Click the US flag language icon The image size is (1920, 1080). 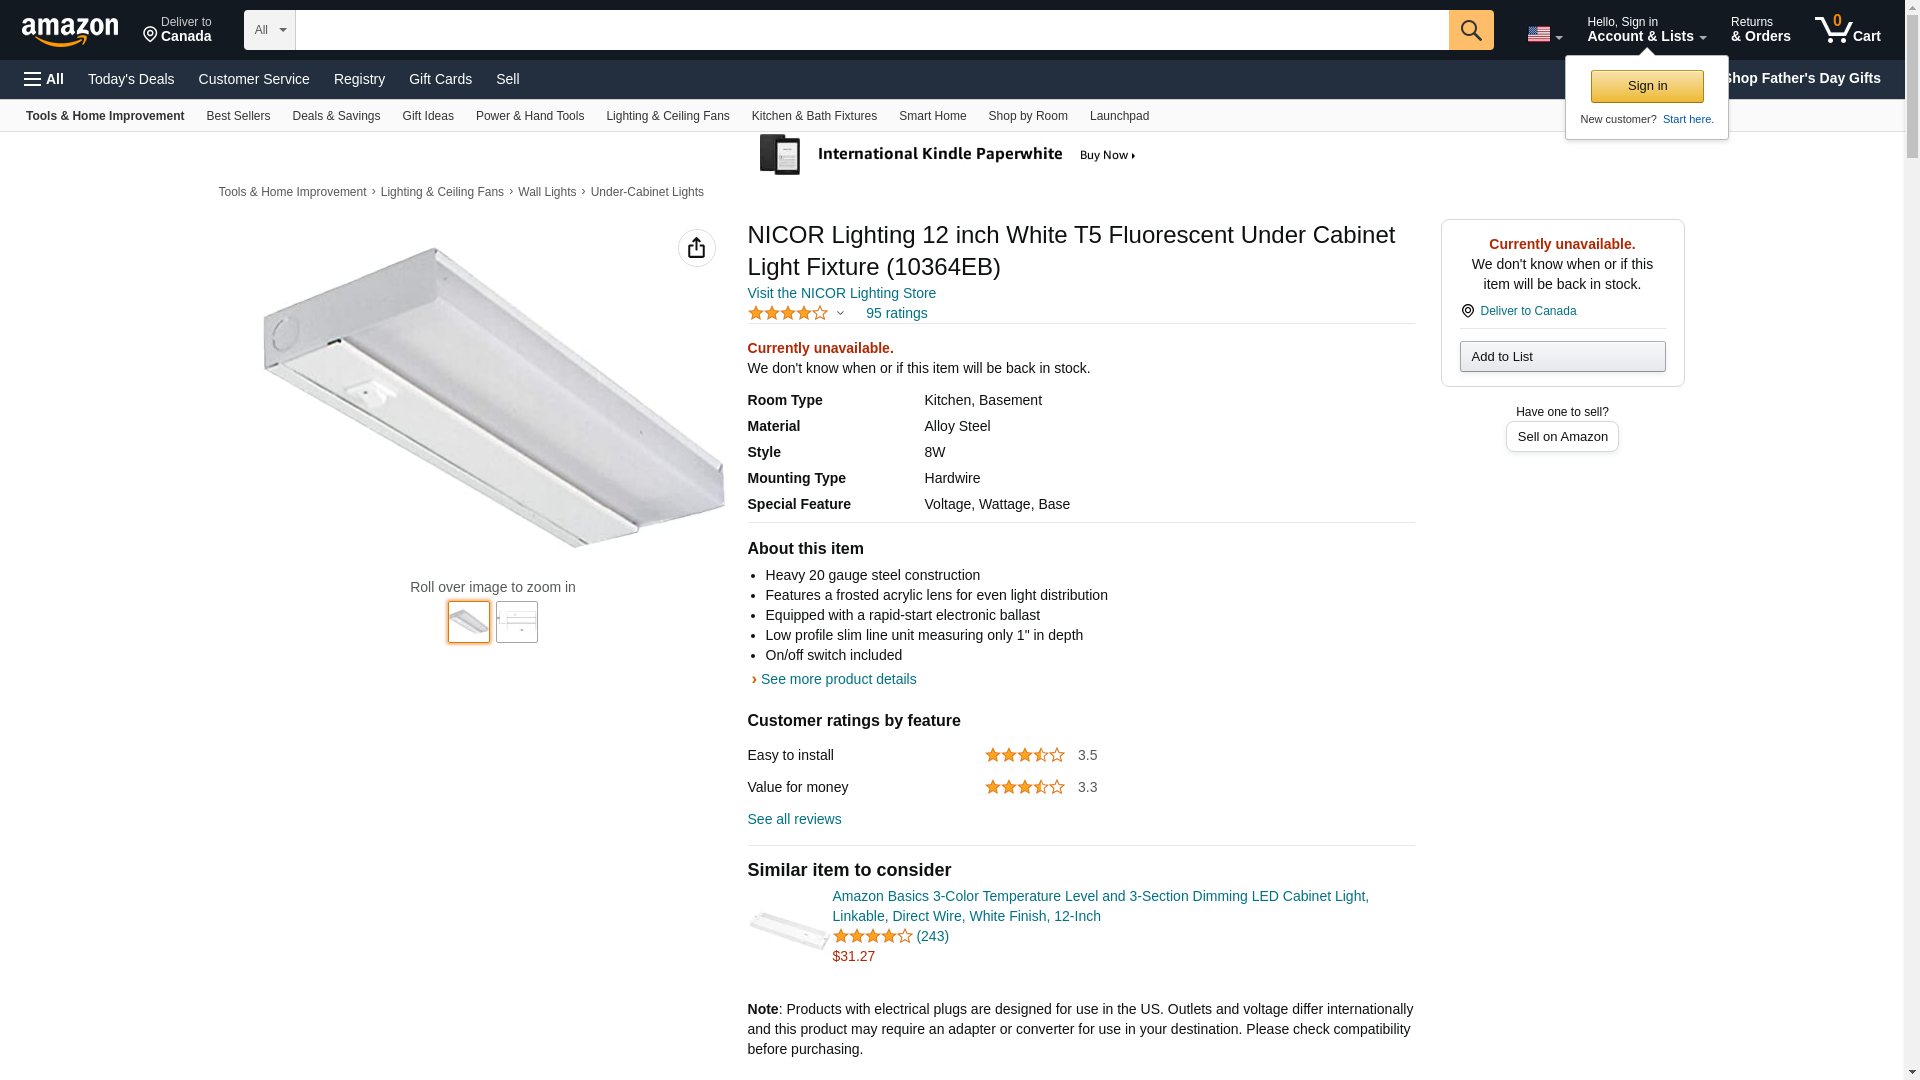(x=1543, y=34)
